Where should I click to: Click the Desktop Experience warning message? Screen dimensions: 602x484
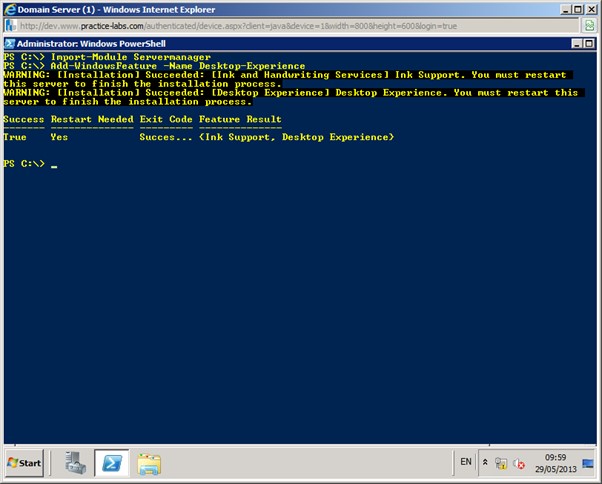(294, 97)
